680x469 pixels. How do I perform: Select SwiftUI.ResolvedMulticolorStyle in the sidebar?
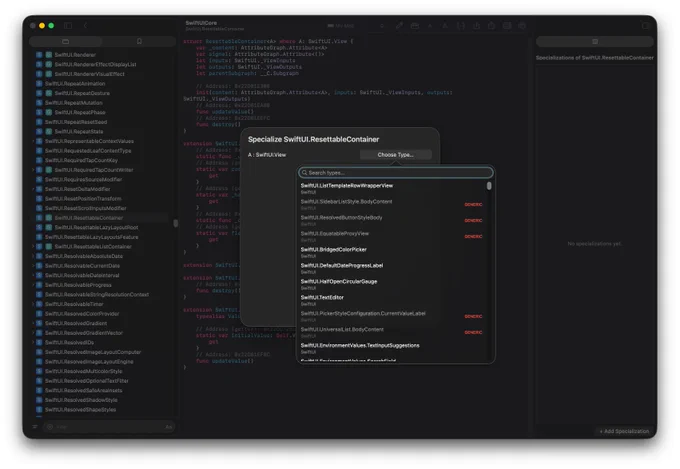tap(99, 371)
